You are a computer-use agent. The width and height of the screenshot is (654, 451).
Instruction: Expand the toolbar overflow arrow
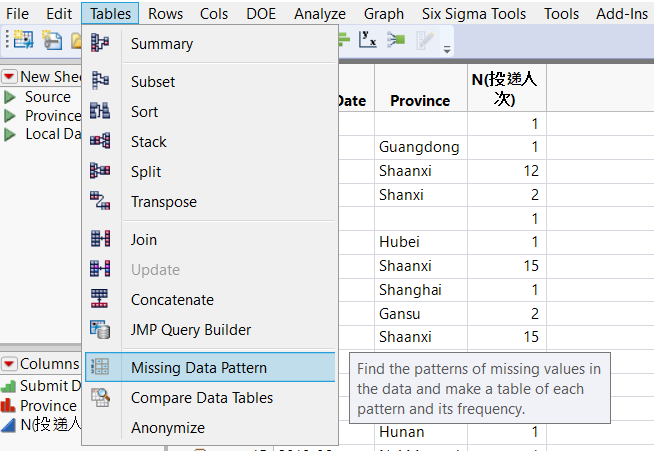(446, 48)
